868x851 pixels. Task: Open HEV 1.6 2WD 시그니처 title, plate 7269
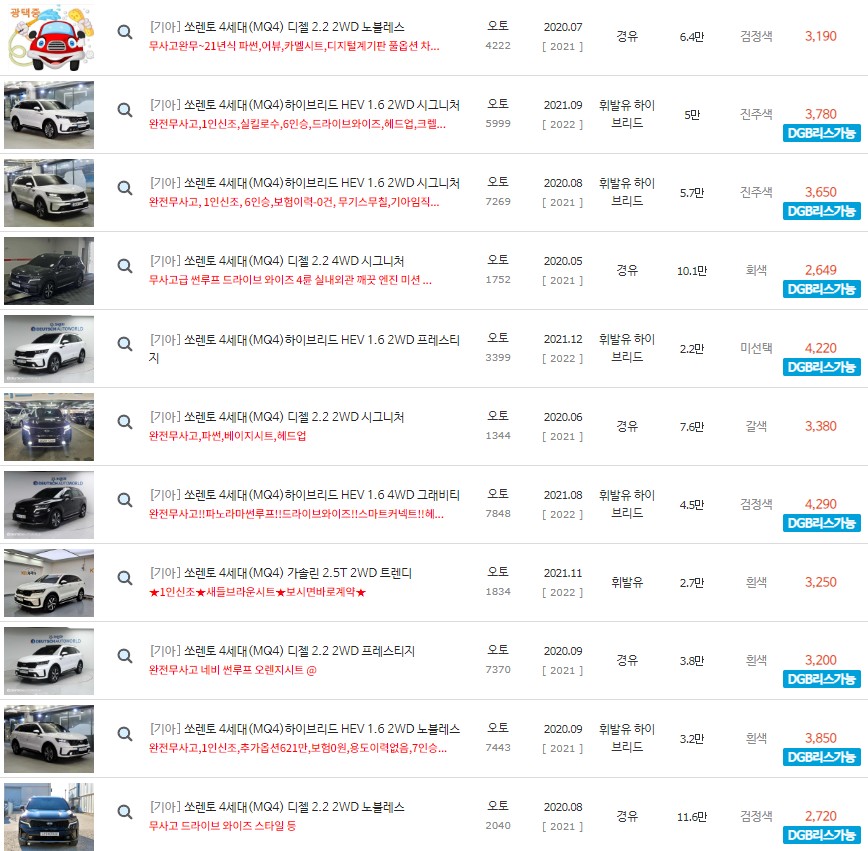click(x=304, y=183)
